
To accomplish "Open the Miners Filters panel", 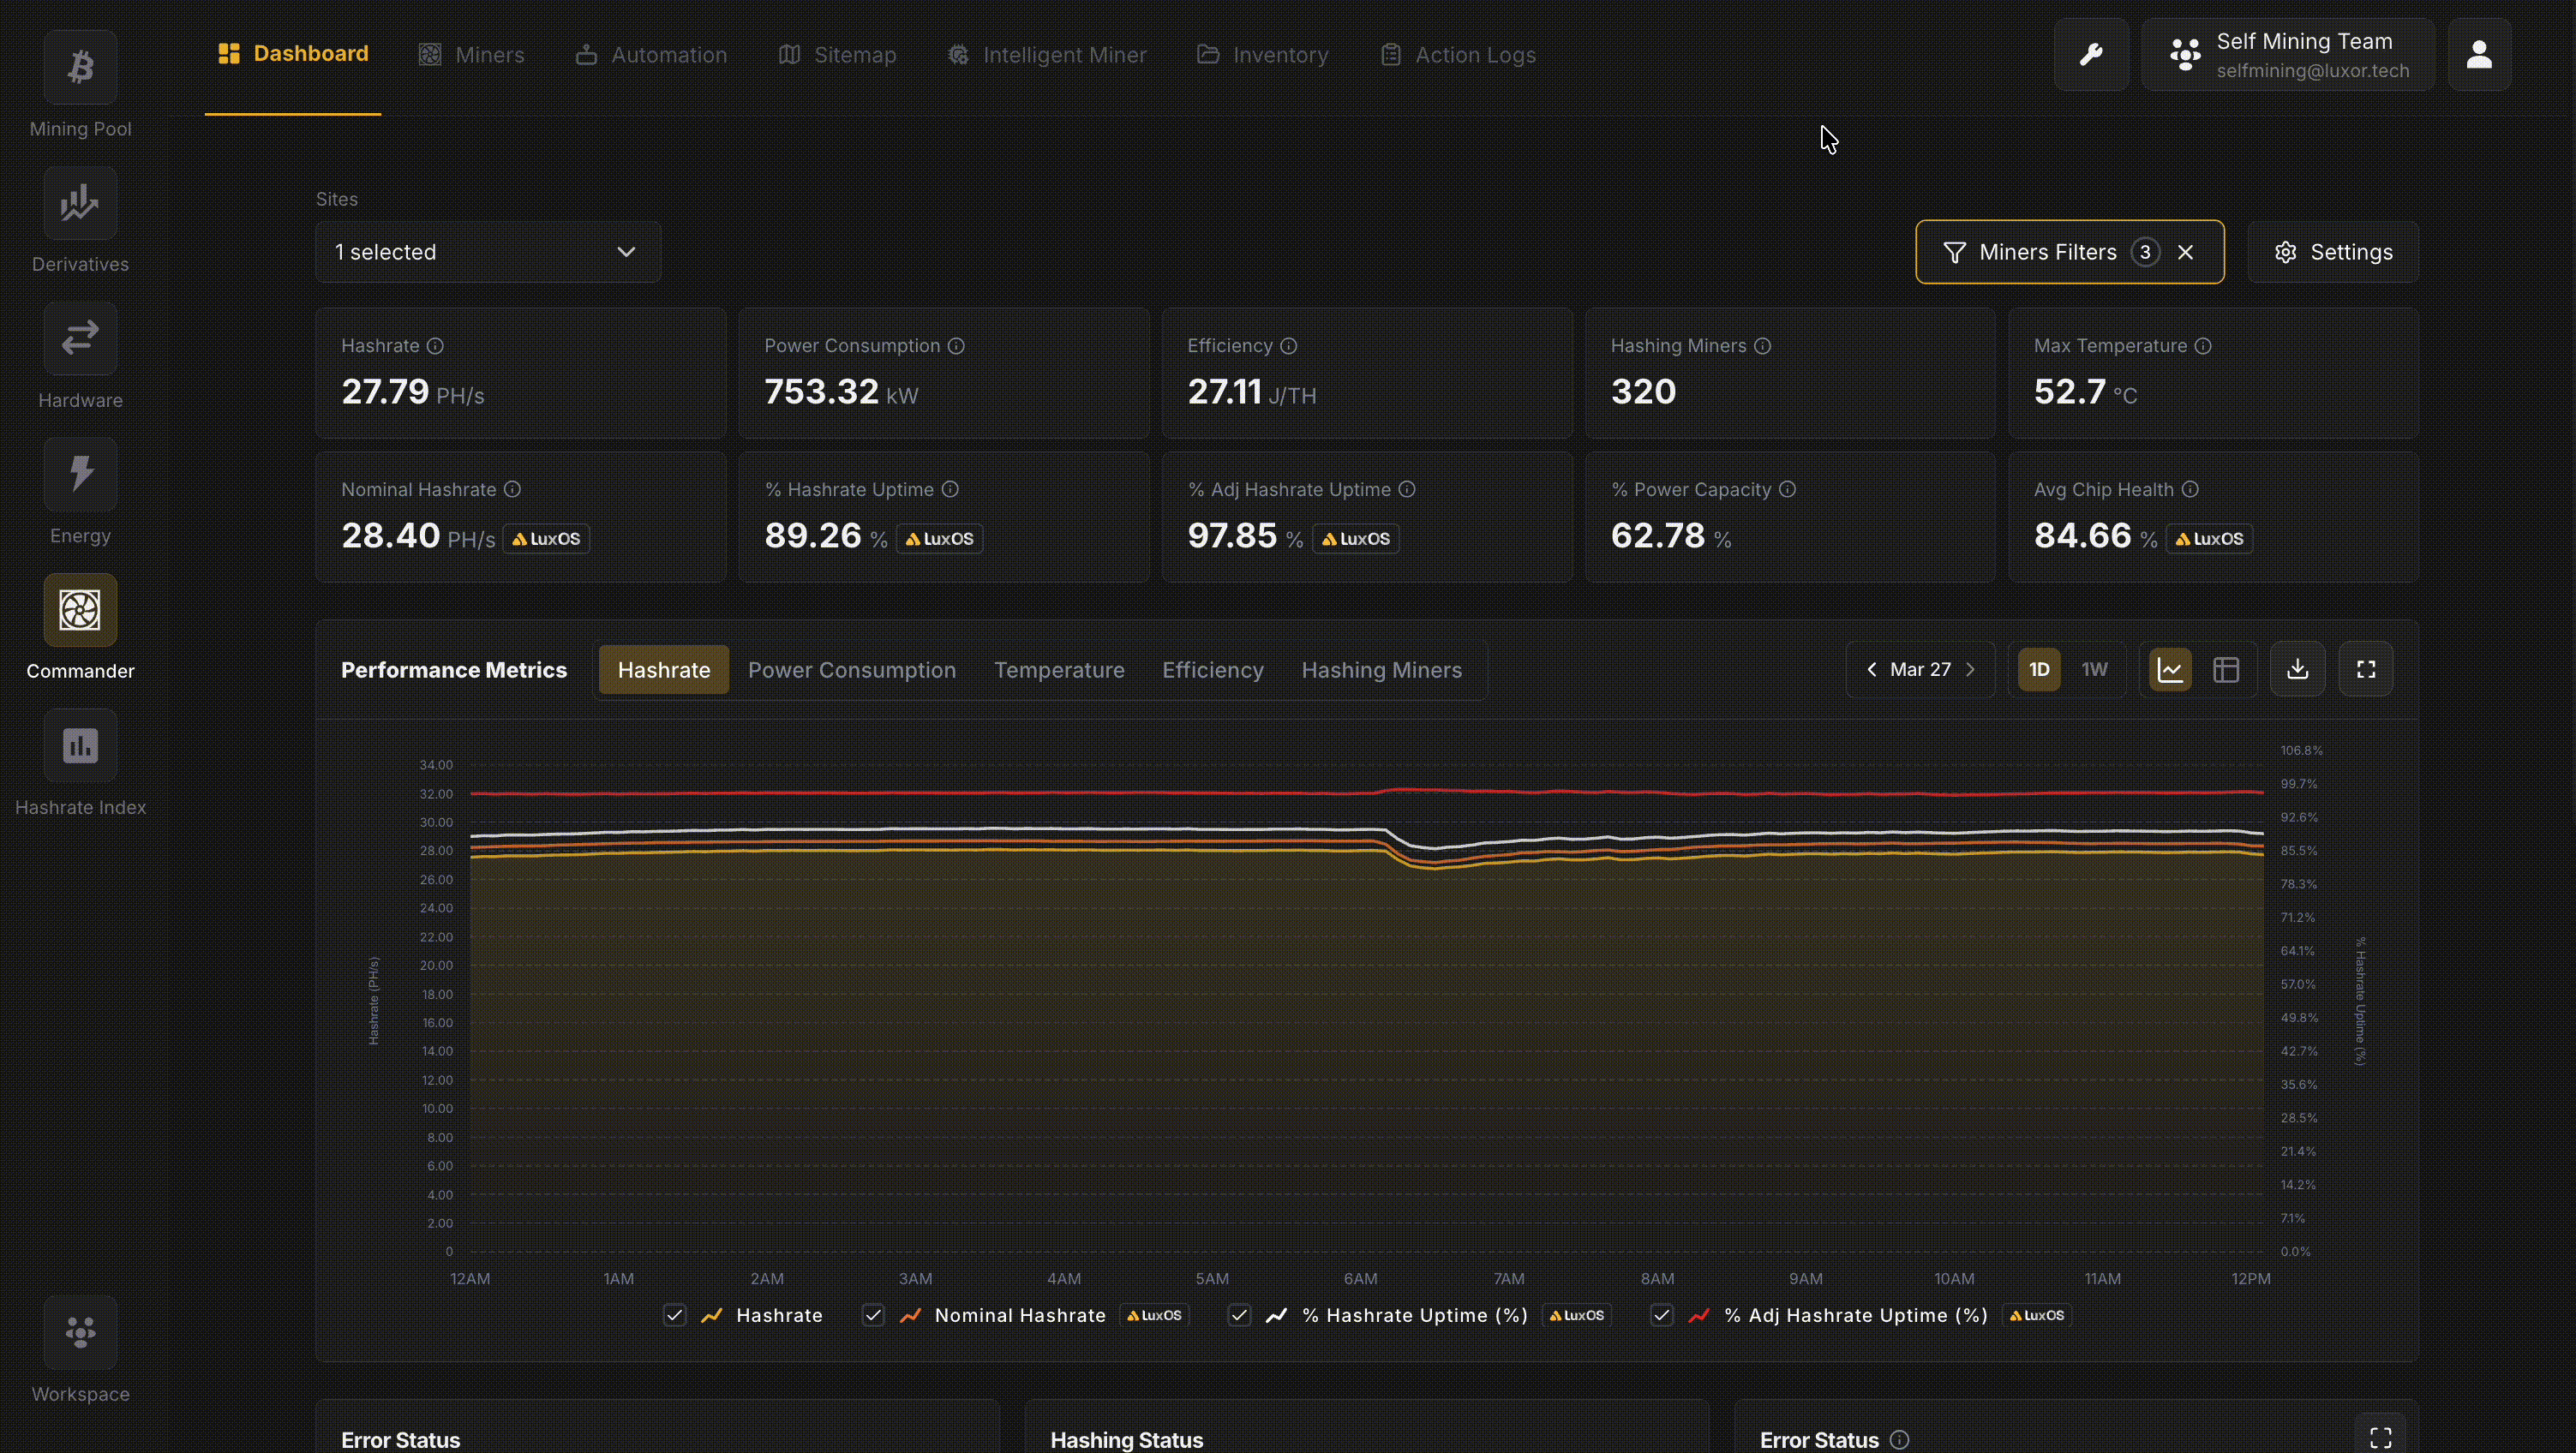I will coord(2048,251).
